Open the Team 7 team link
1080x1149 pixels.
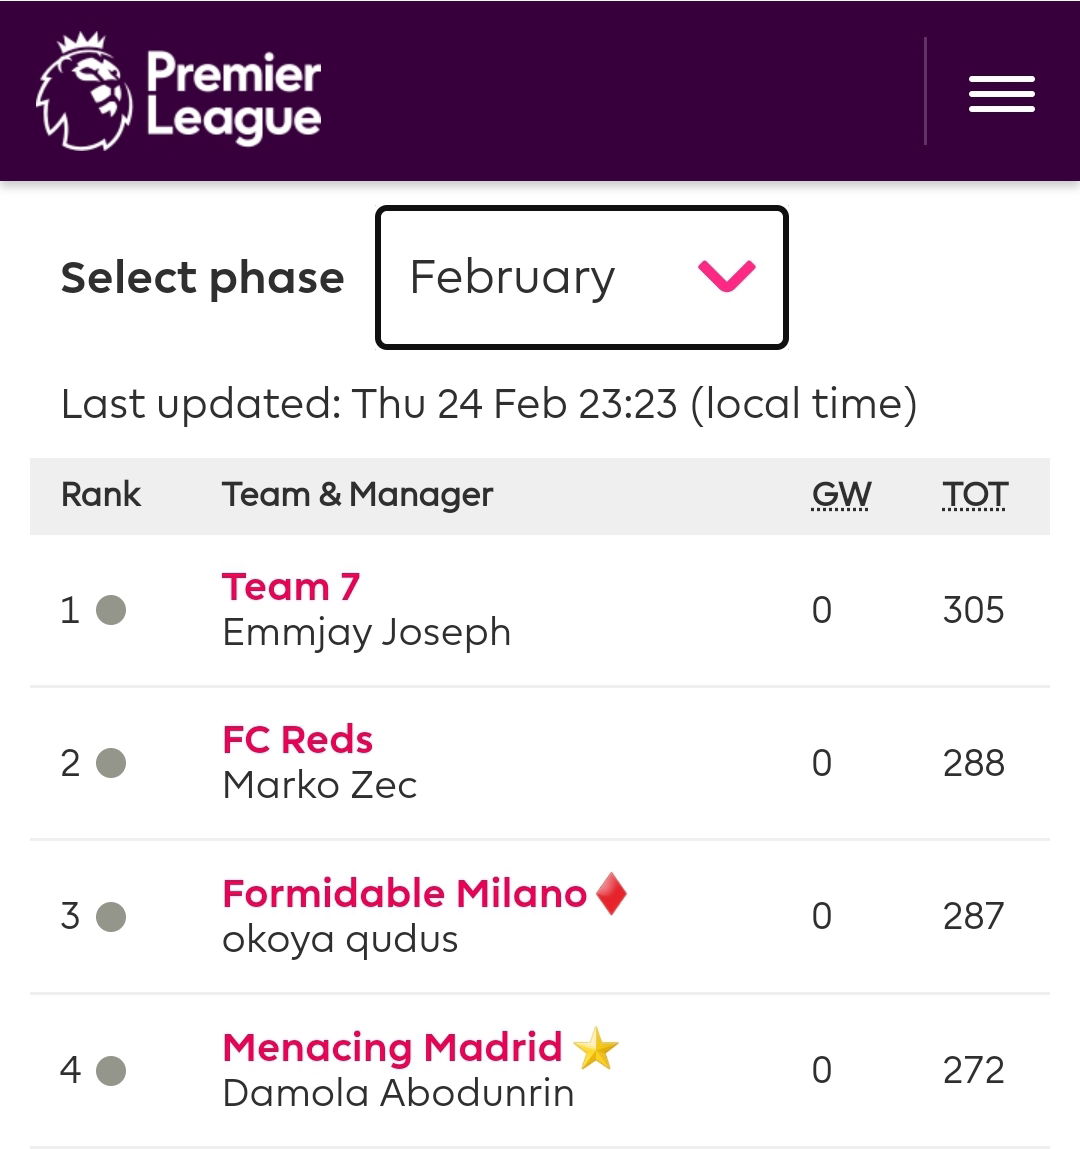point(291,587)
